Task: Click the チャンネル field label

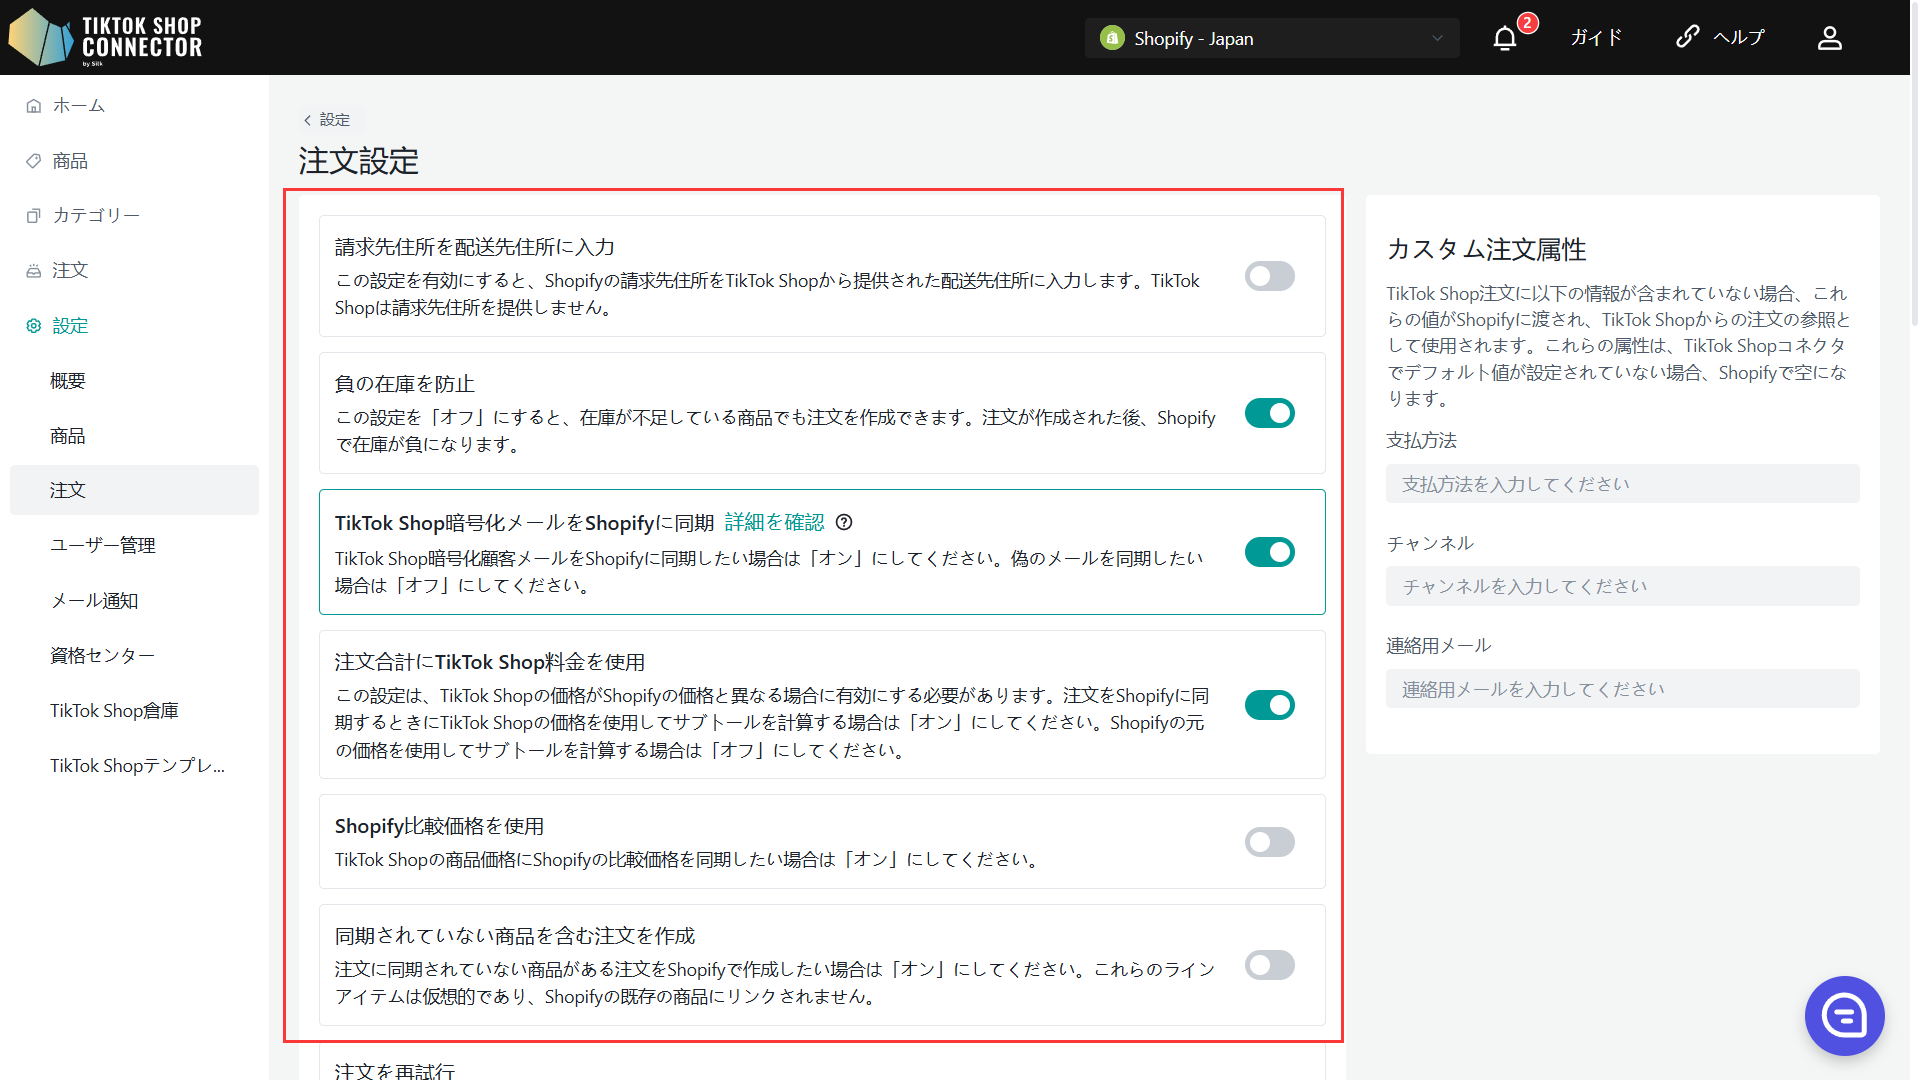Action: coord(1430,544)
